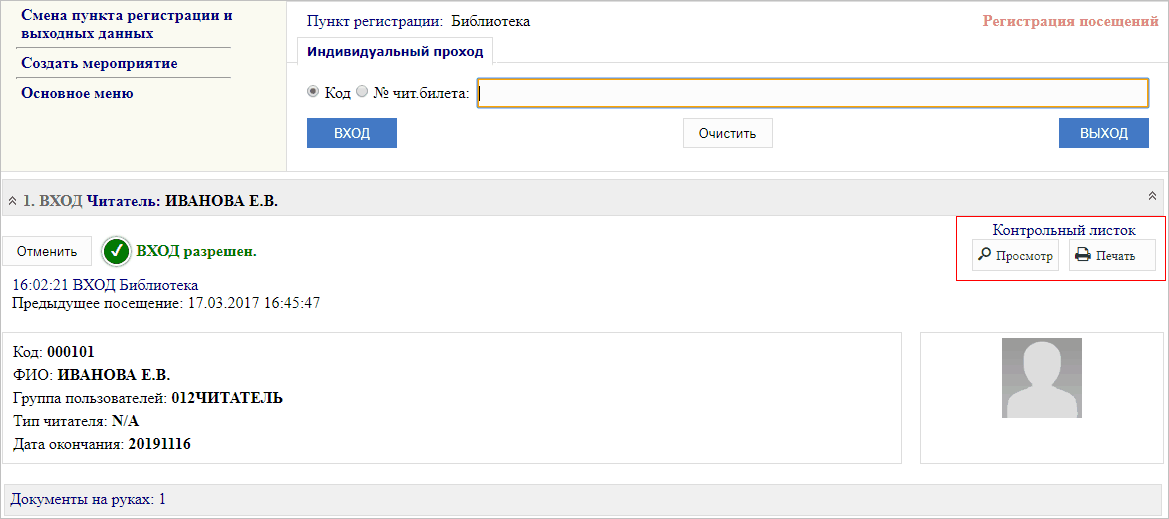Viewport: 1169px width, 519px height.
Task: Select the Код radio button
Action: click(x=314, y=92)
